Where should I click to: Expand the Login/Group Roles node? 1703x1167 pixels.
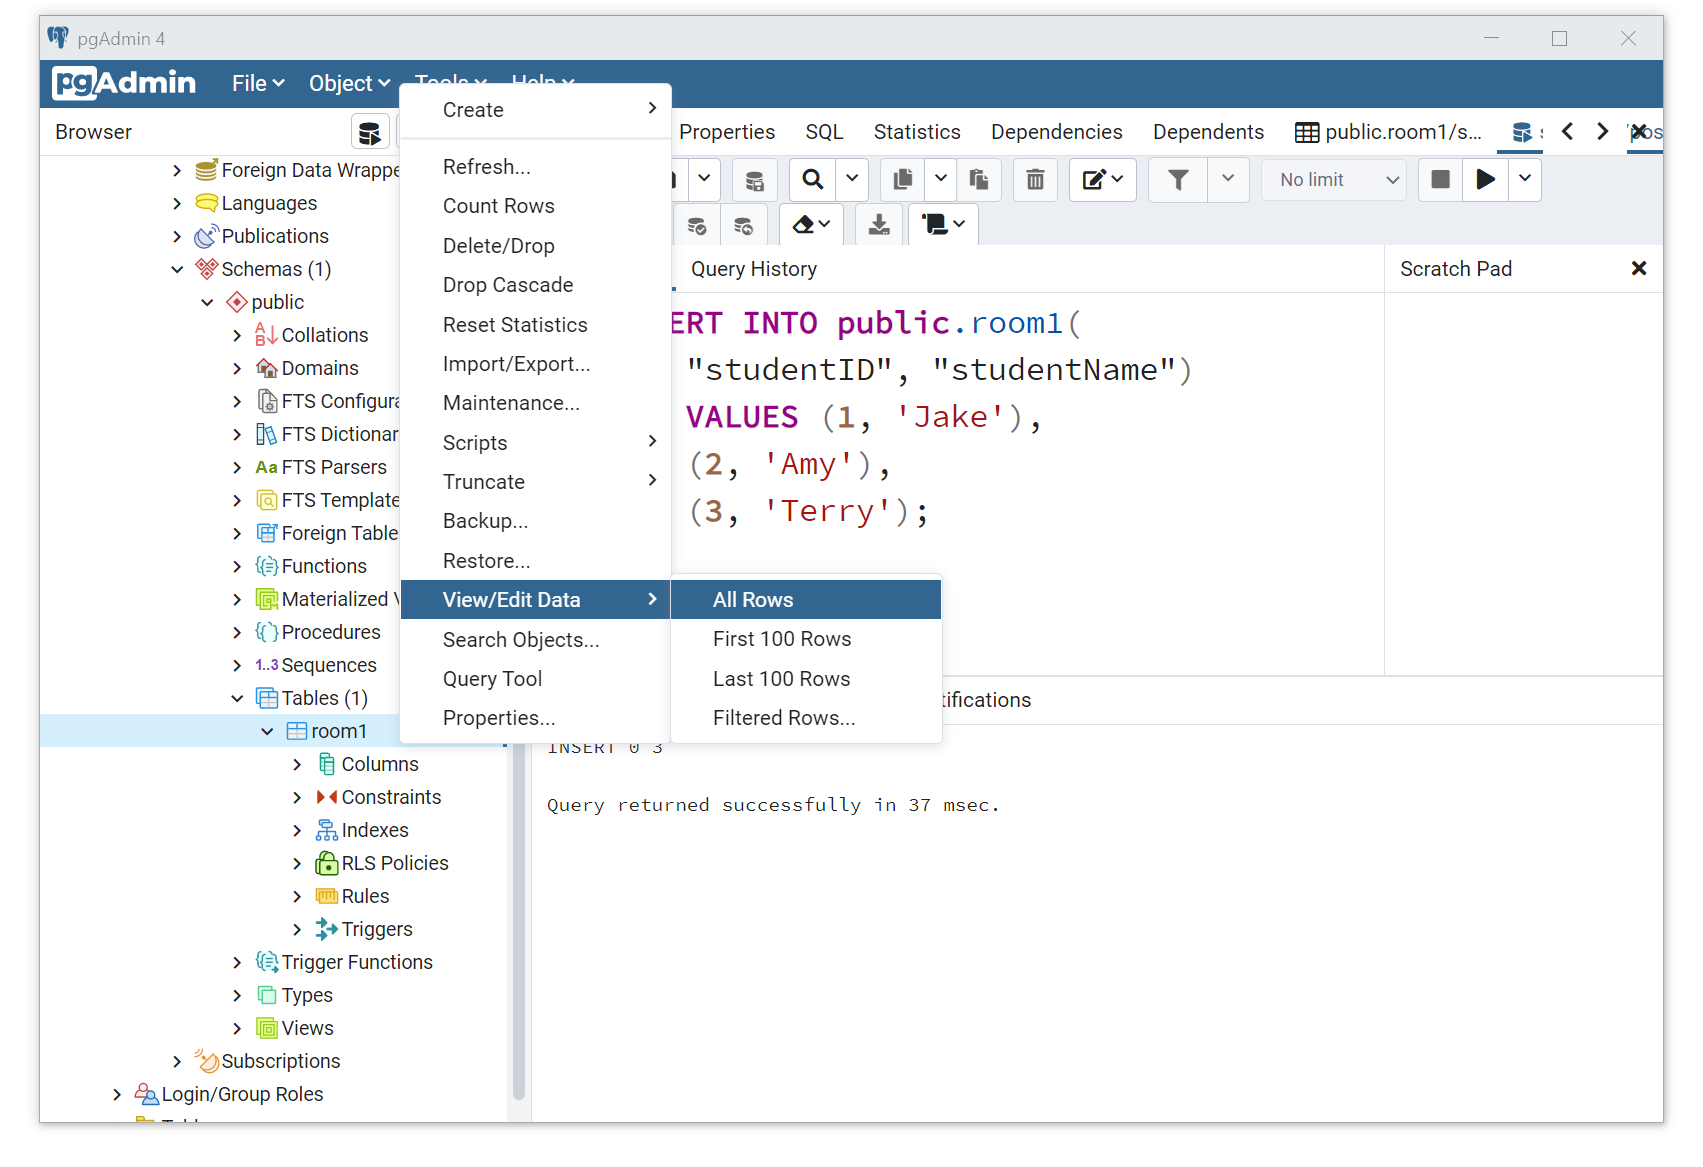coord(117,1094)
